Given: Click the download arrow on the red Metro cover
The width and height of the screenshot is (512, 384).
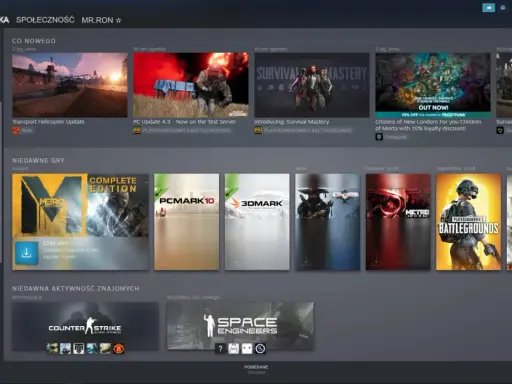Looking at the screenshot, I should point(376,260).
